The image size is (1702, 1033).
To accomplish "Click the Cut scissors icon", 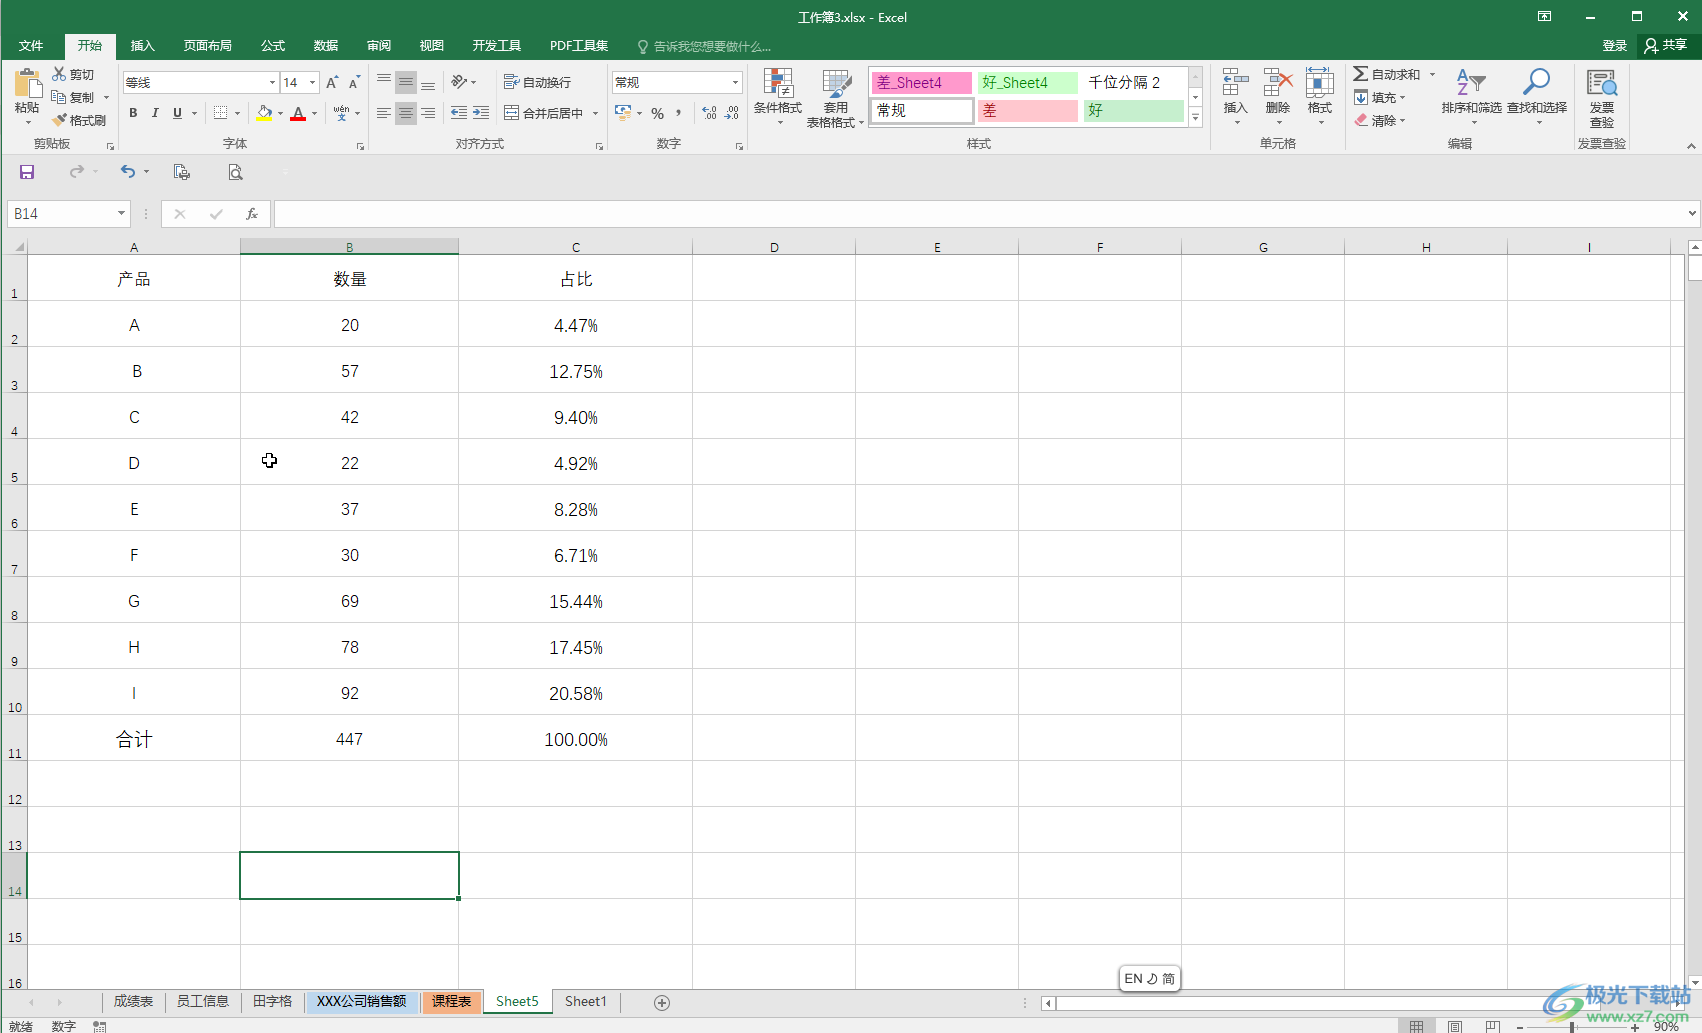I will [60, 75].
